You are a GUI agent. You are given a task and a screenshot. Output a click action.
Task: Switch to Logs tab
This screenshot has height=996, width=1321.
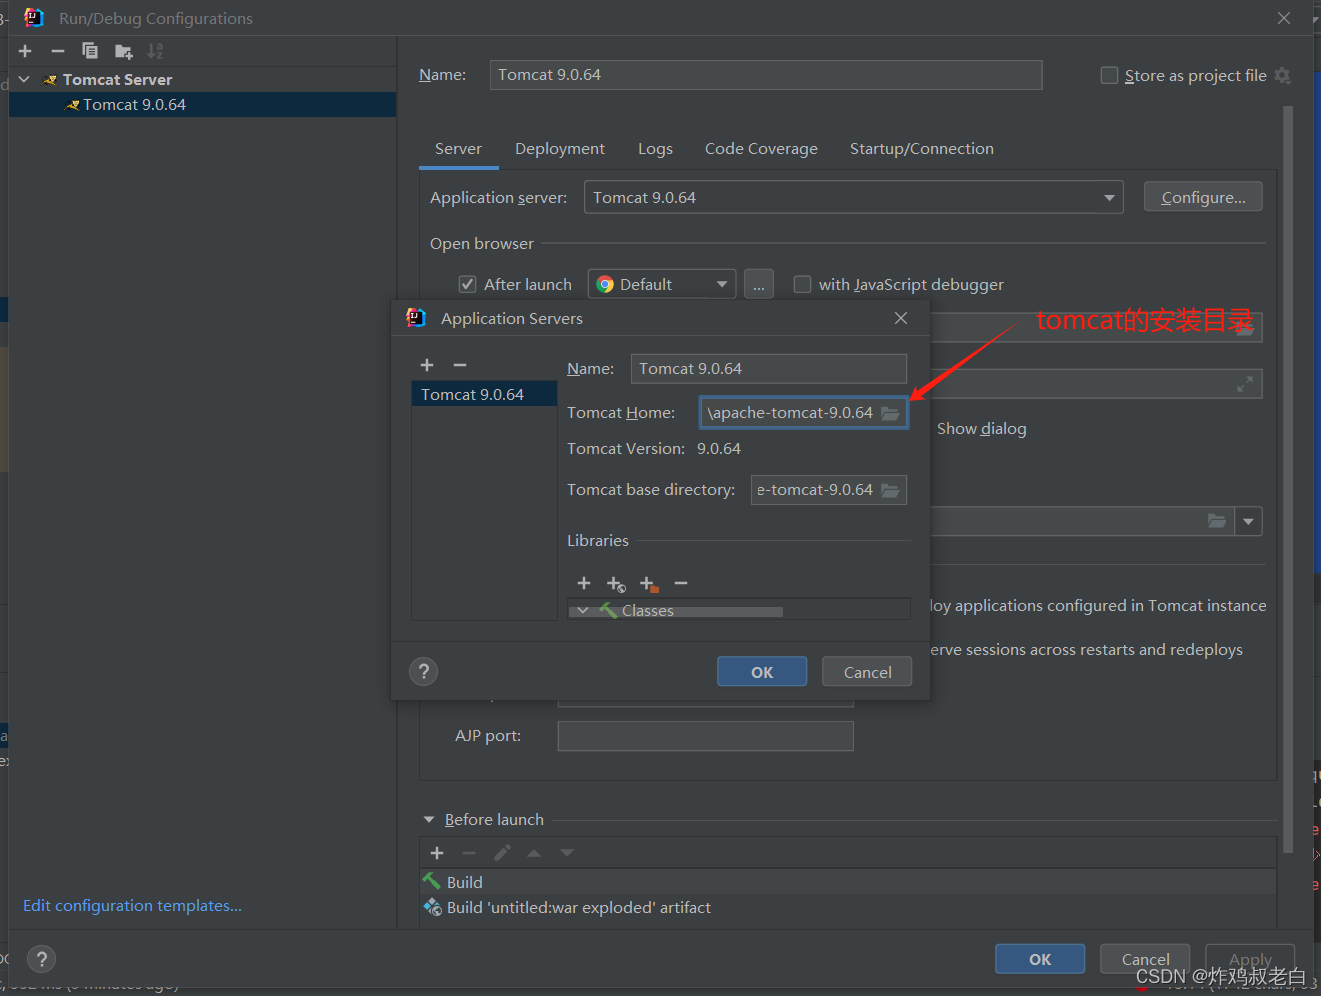[655, 149]
